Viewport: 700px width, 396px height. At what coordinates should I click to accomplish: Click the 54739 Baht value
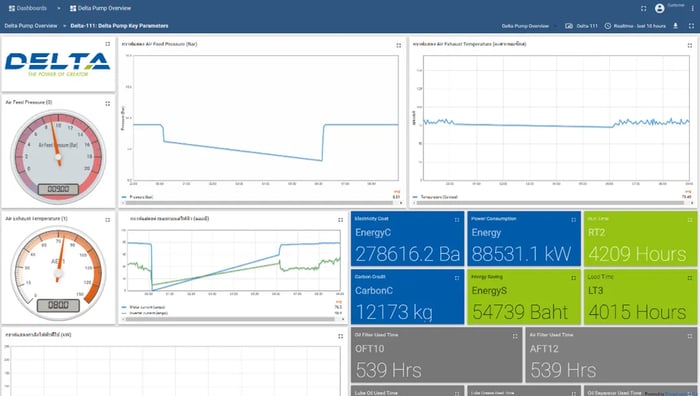[520, 312]
